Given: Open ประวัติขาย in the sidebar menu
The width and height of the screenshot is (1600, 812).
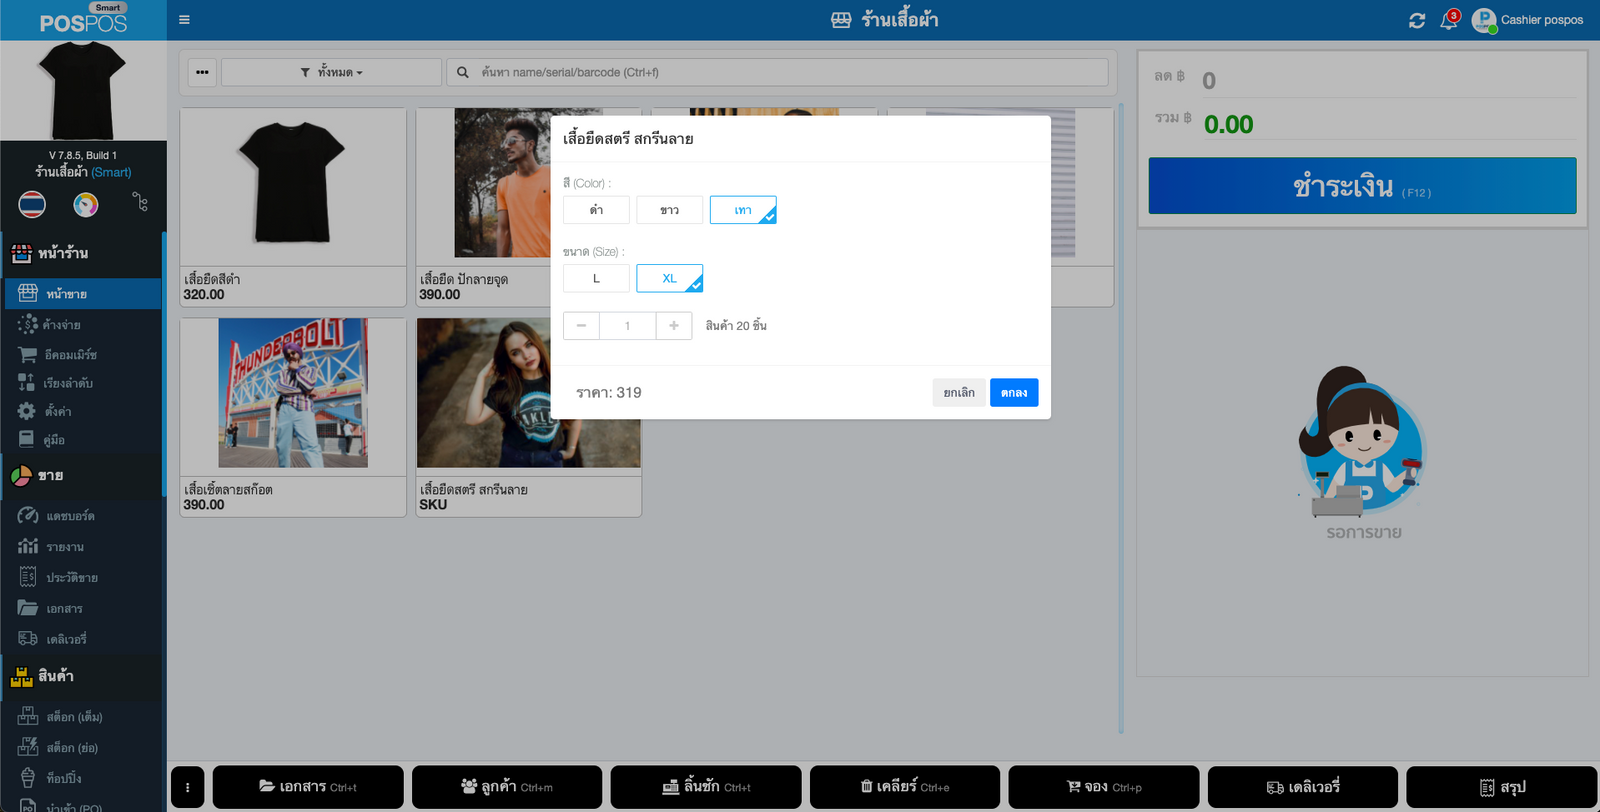Looking at the screenshot, I should tap(71, 578).
